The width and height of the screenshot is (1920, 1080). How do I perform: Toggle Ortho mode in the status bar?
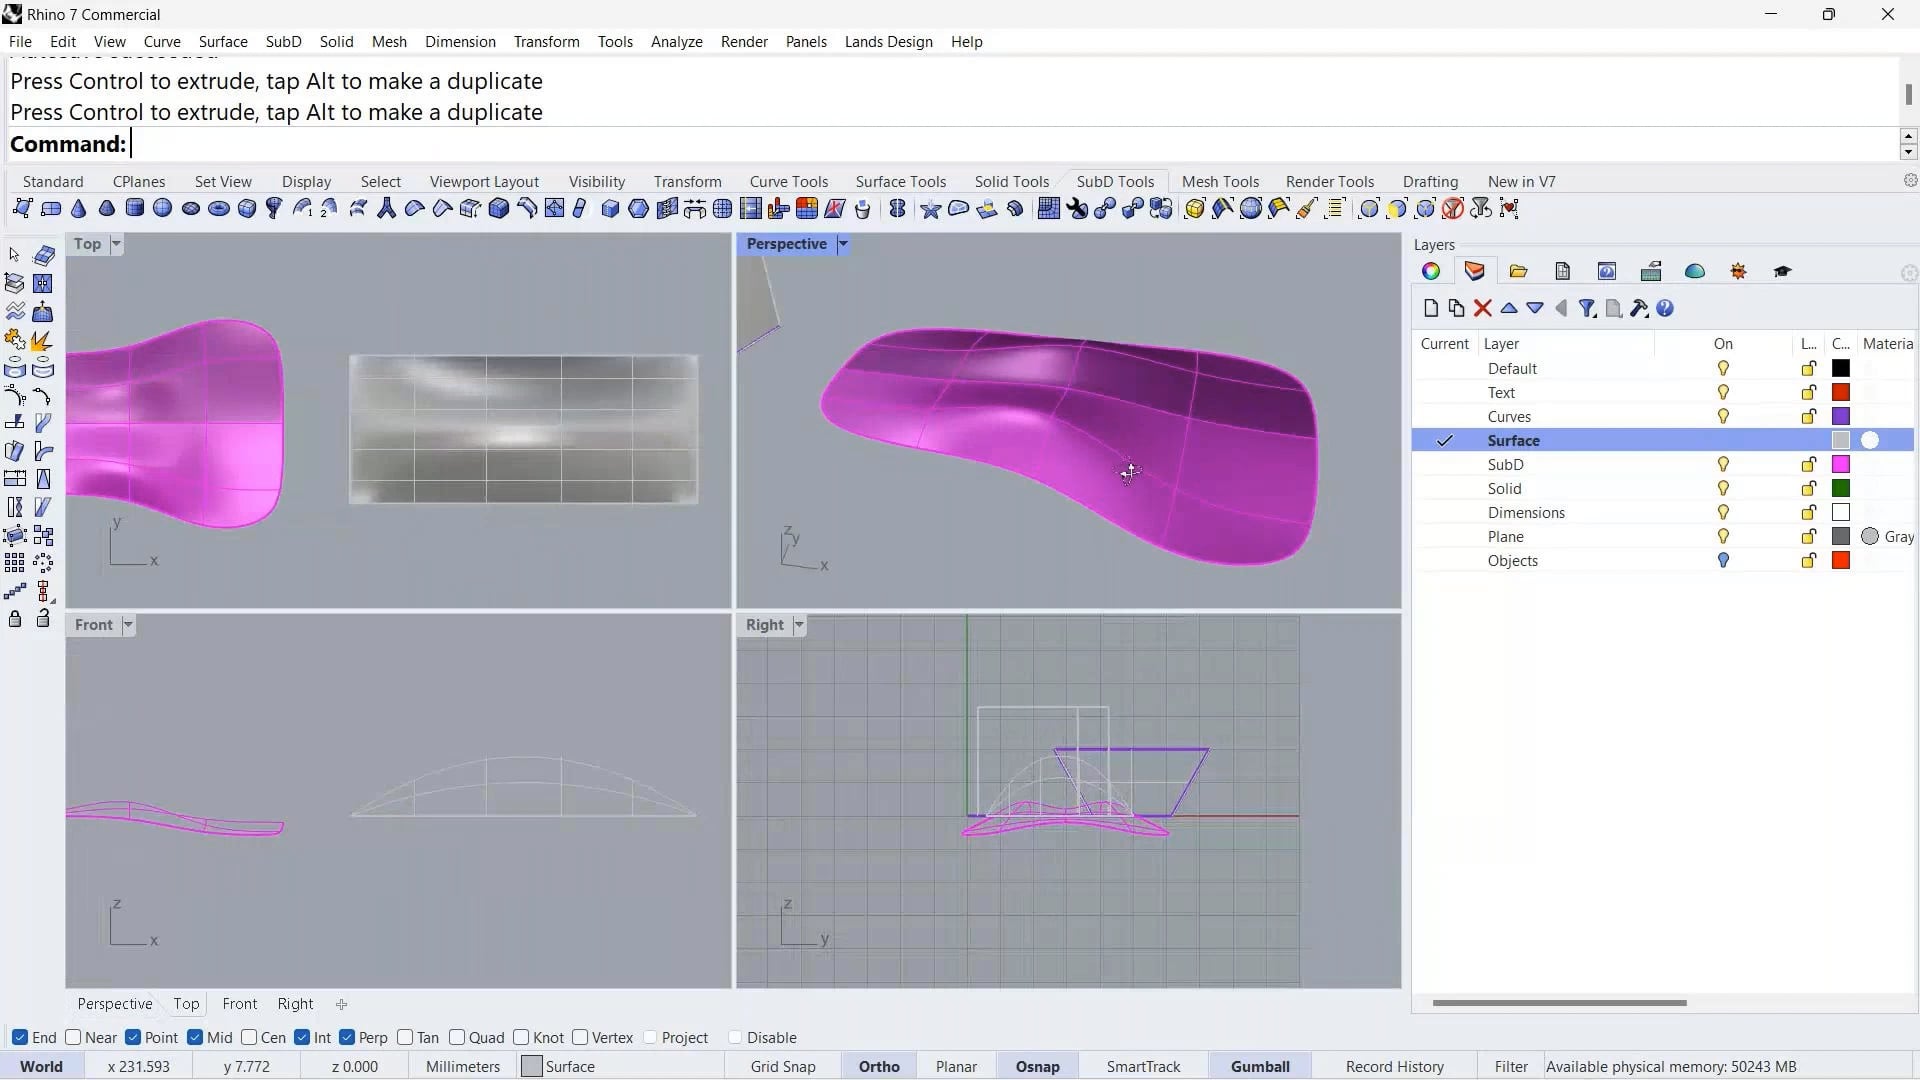pyautogui.click(x=878, y=1066)
